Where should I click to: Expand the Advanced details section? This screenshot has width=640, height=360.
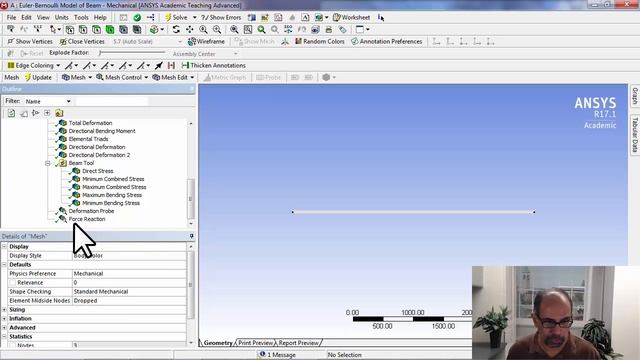pyautogui.click(x=4, y=328)
